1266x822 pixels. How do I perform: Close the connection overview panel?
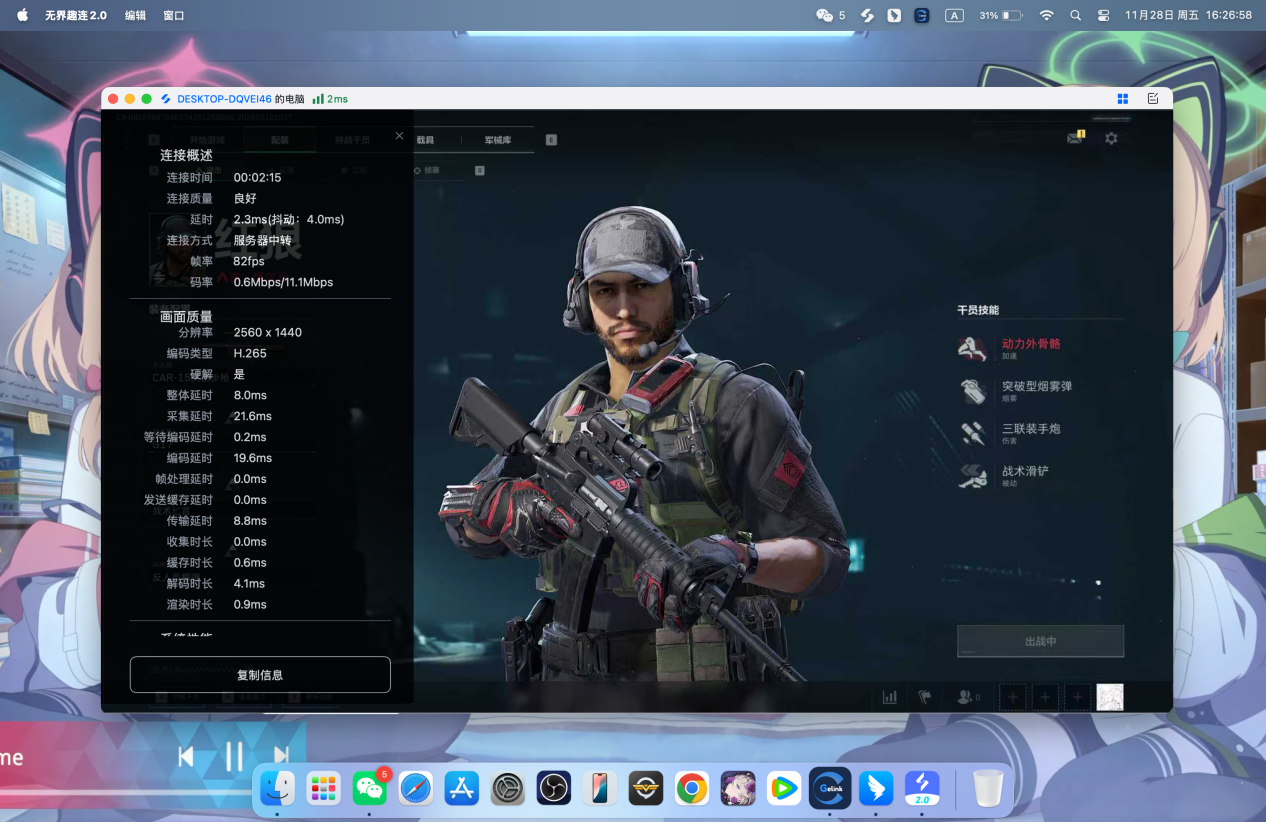pyautogui.click(x=399, y=136)
